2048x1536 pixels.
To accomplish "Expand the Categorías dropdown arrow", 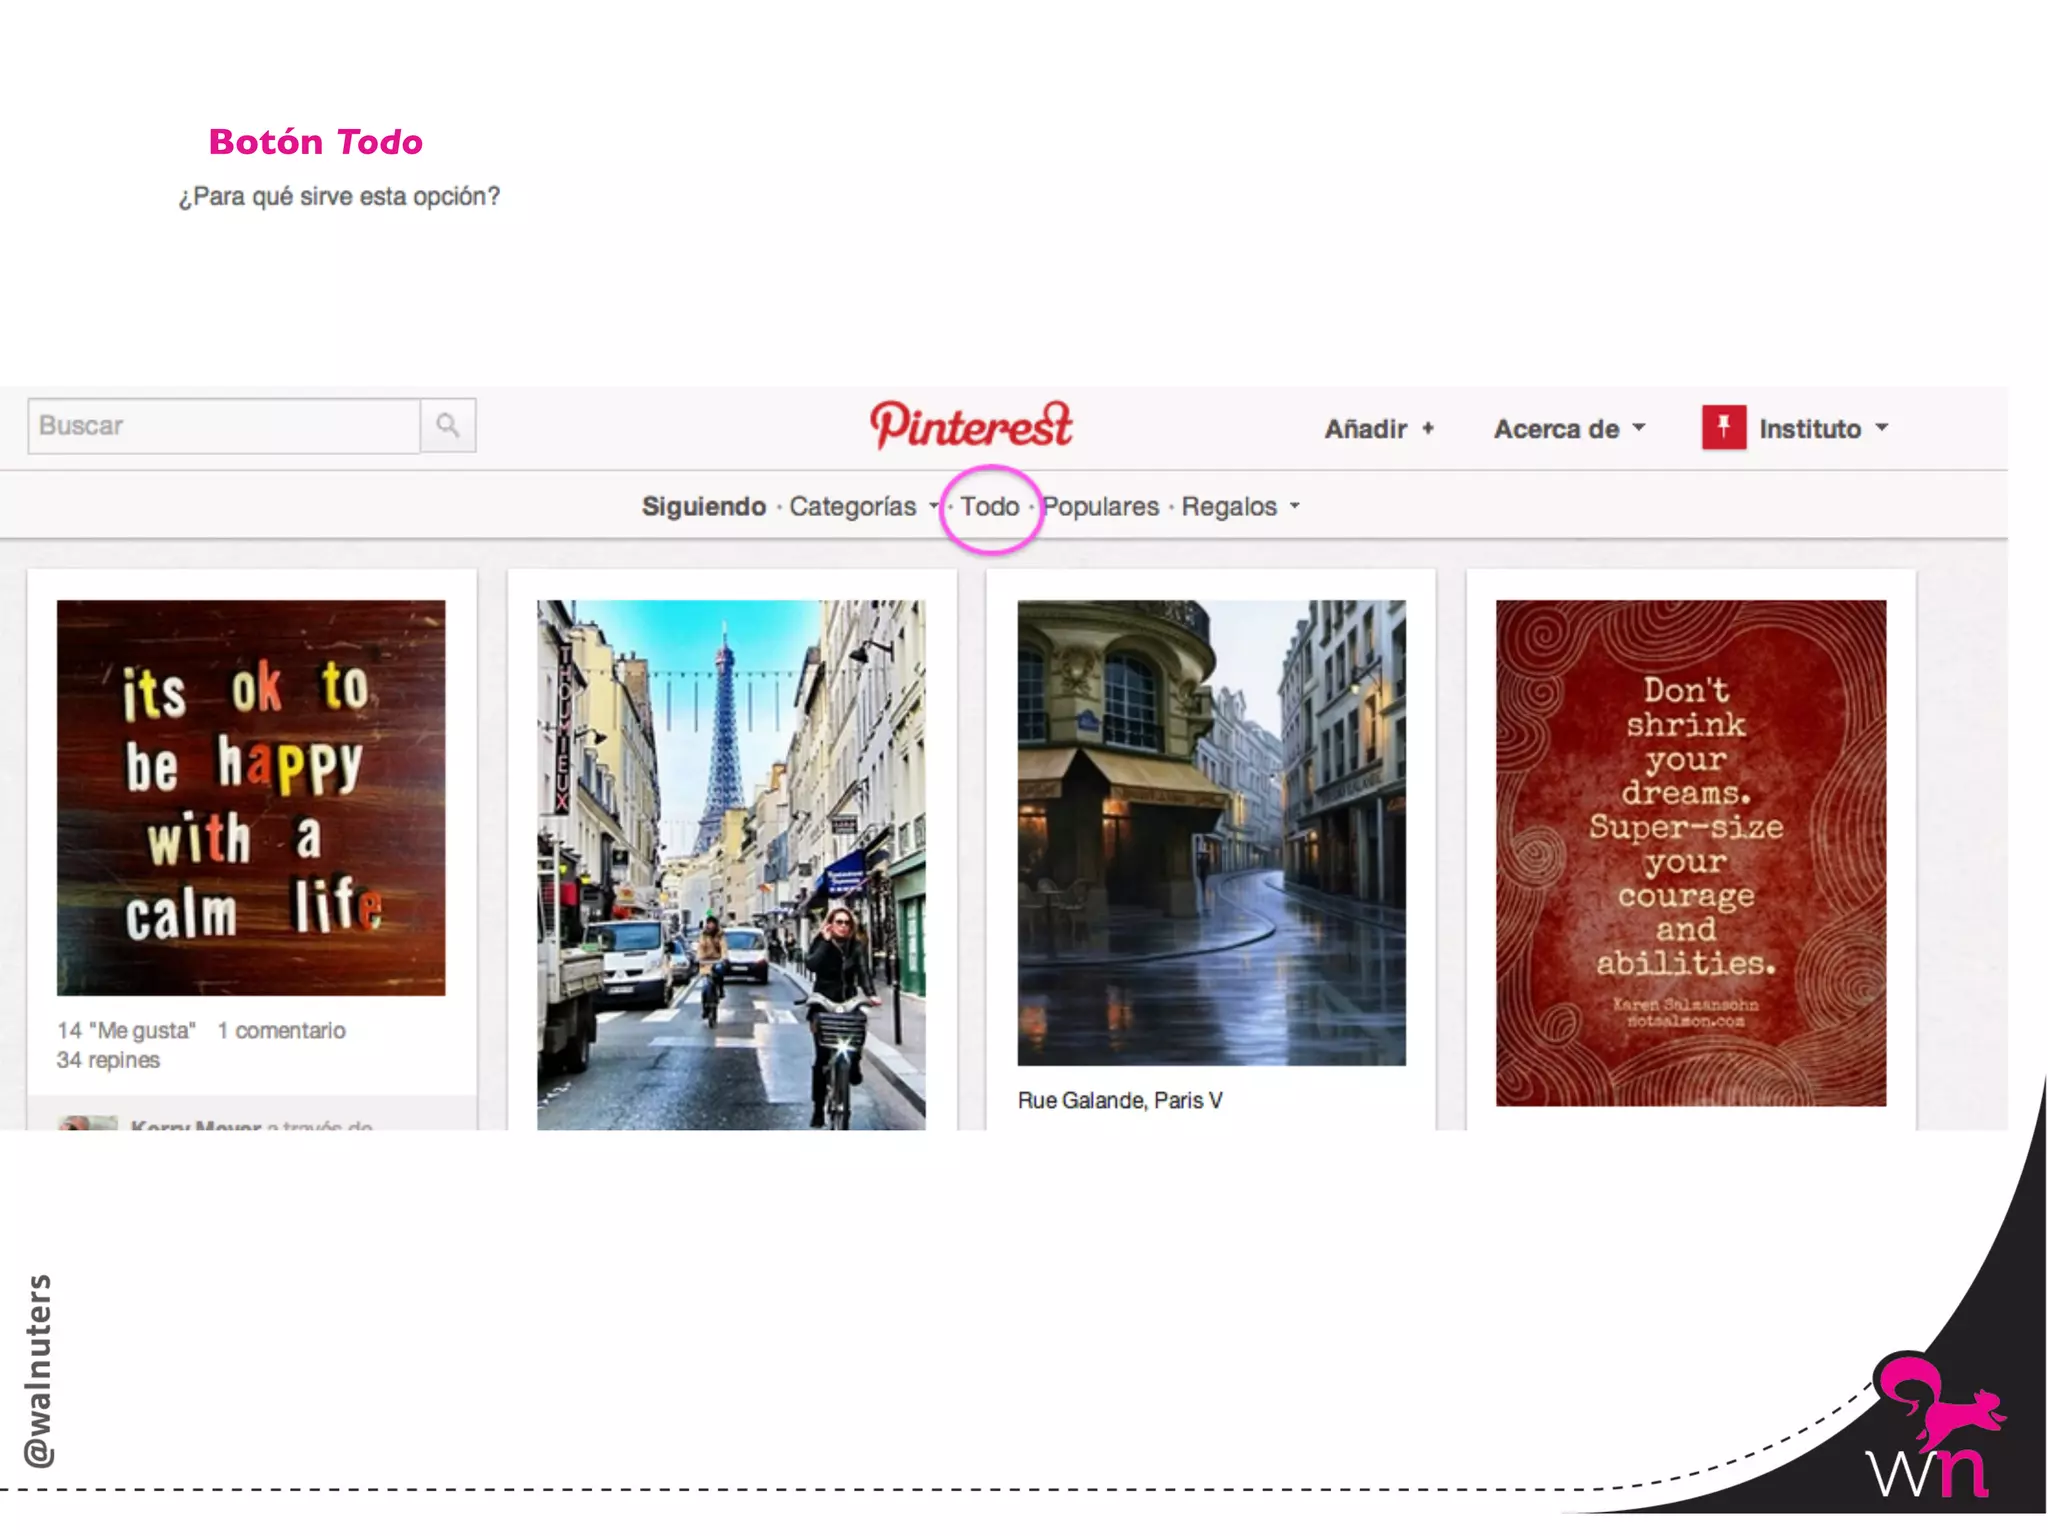I will tap(933, 506).
